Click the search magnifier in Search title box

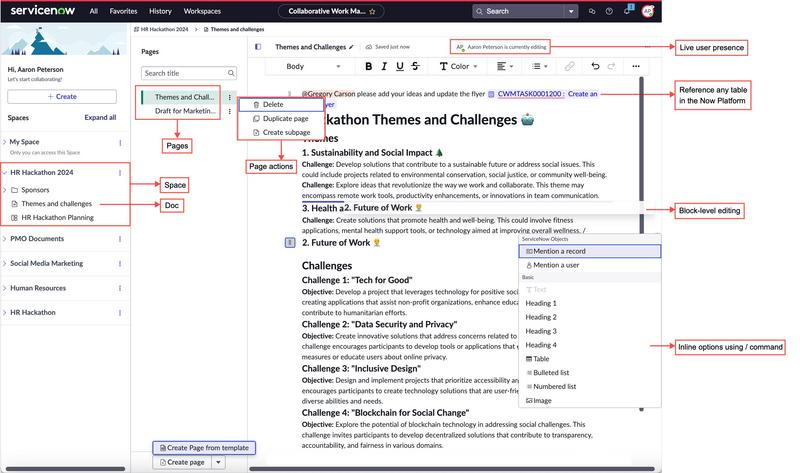click(x=231, y=73)
